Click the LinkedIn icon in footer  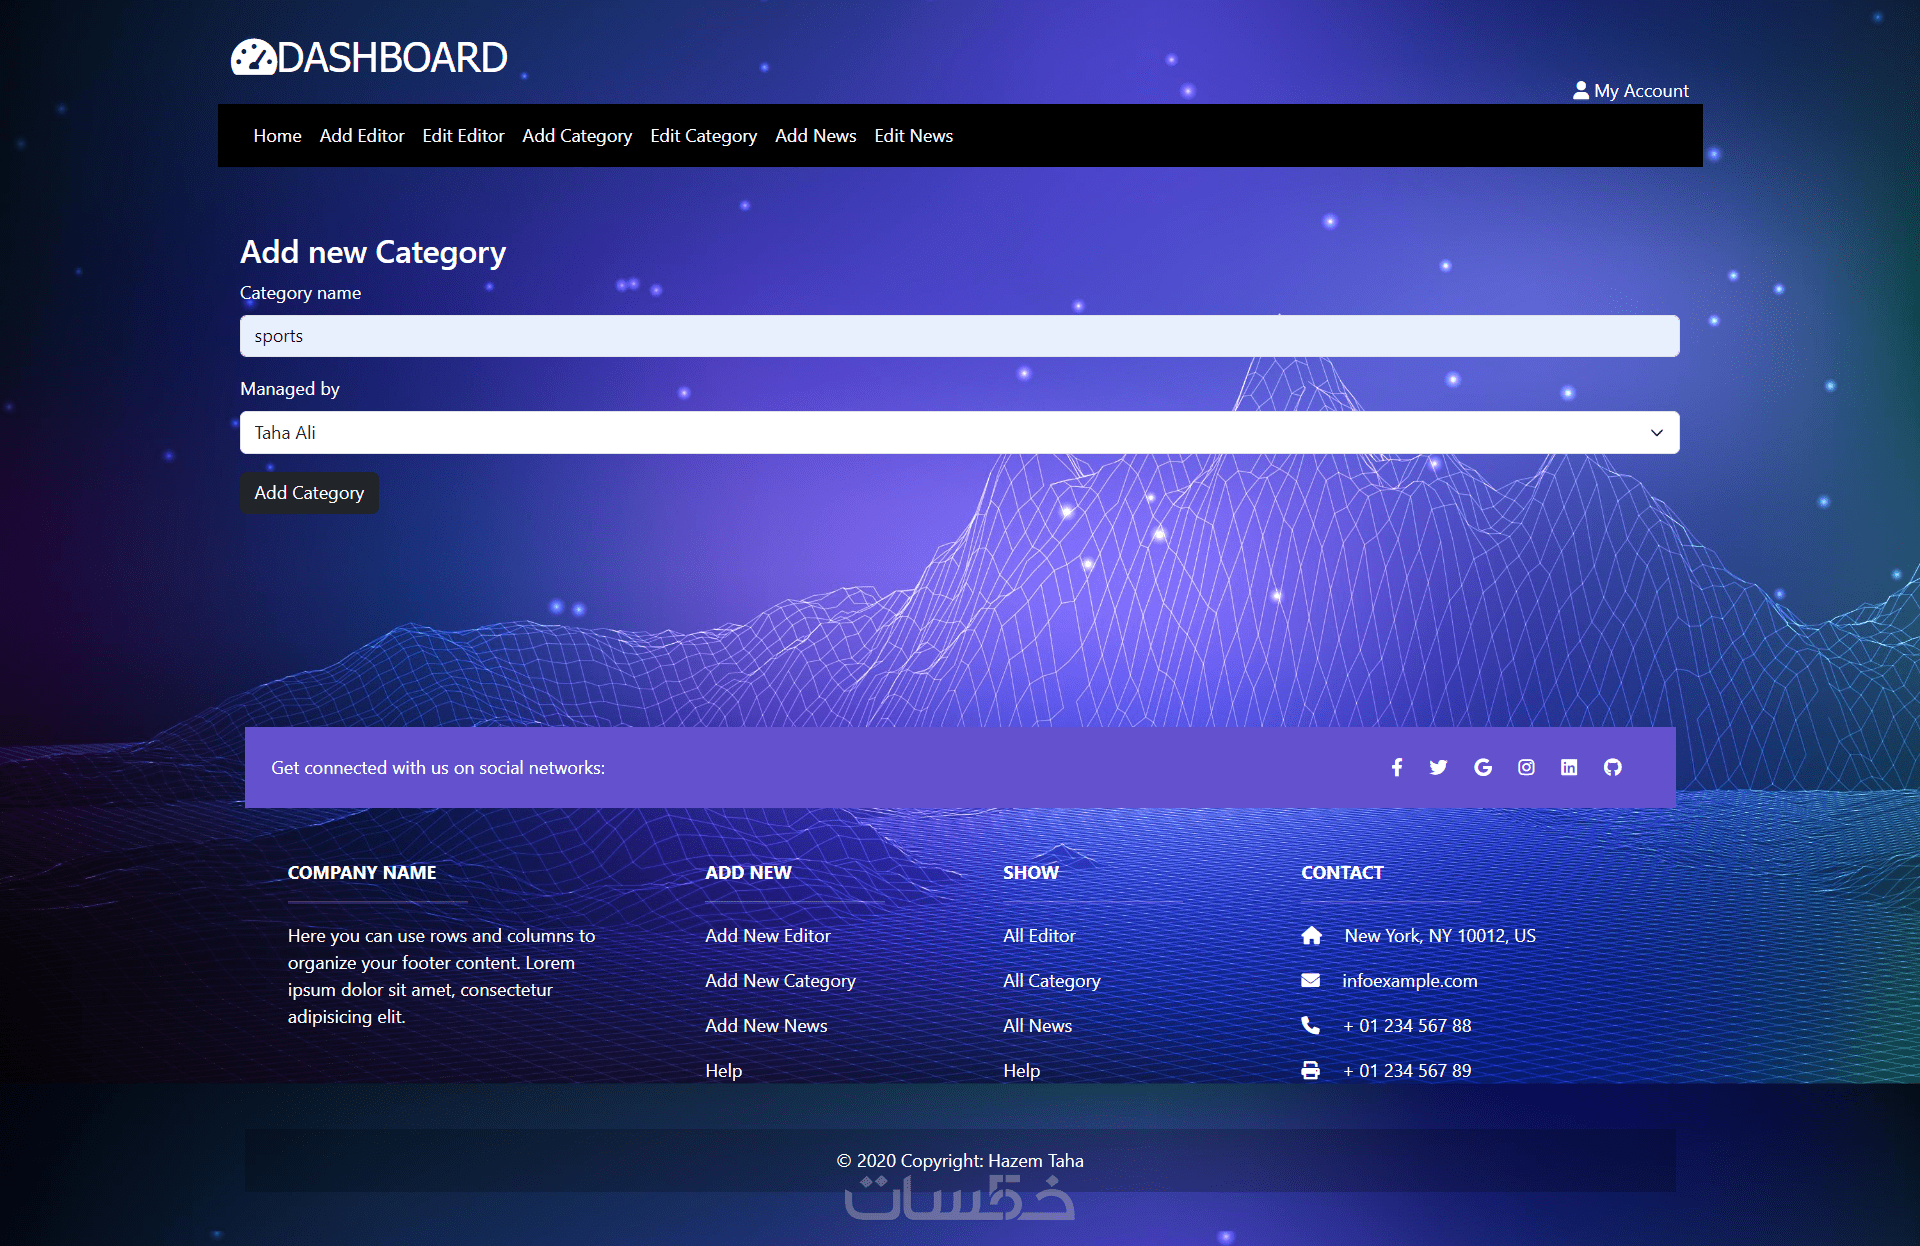[x=1569, y=767]
